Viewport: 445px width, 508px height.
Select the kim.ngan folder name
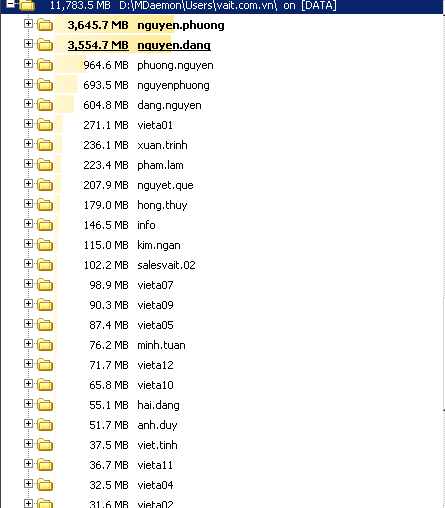click(x=159, y=245)
